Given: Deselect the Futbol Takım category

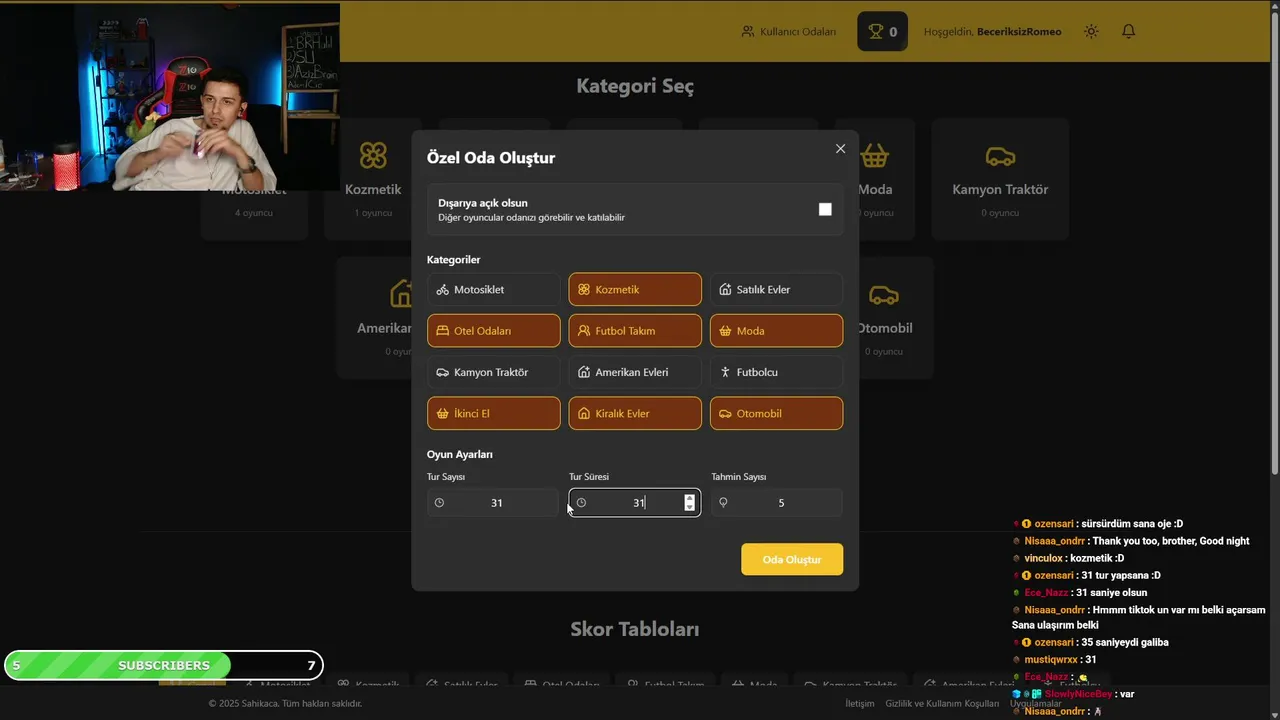Looking at the screenshot, I should [x=635, y=331].
